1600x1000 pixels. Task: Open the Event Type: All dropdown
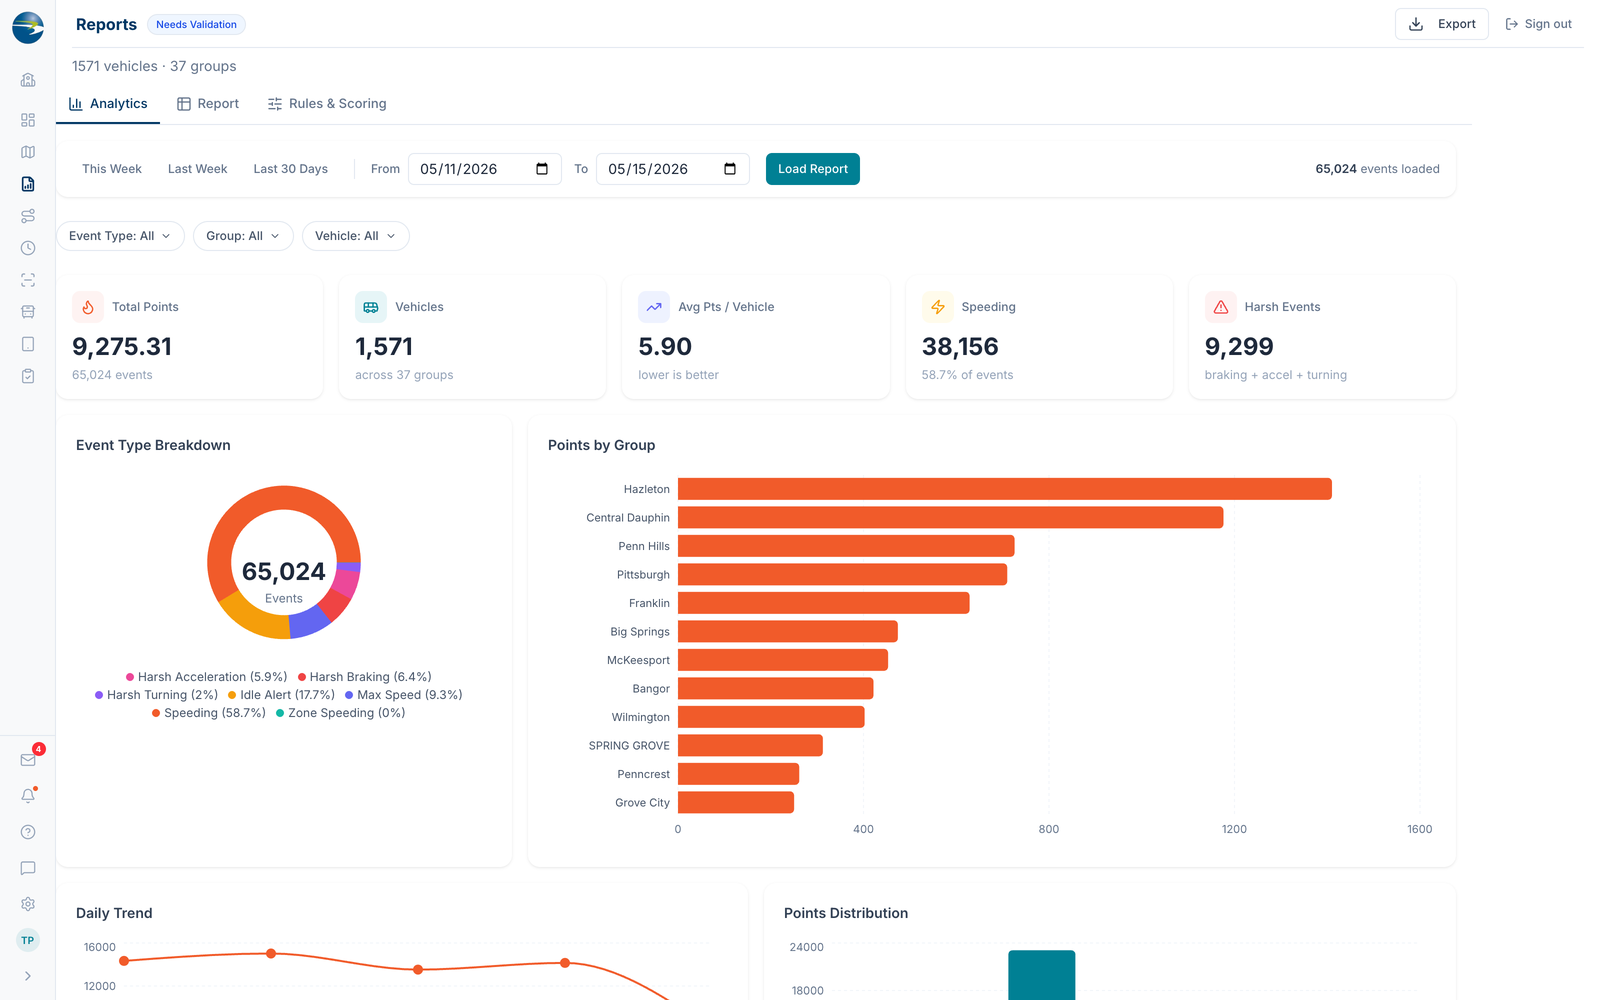click(120, 236)
